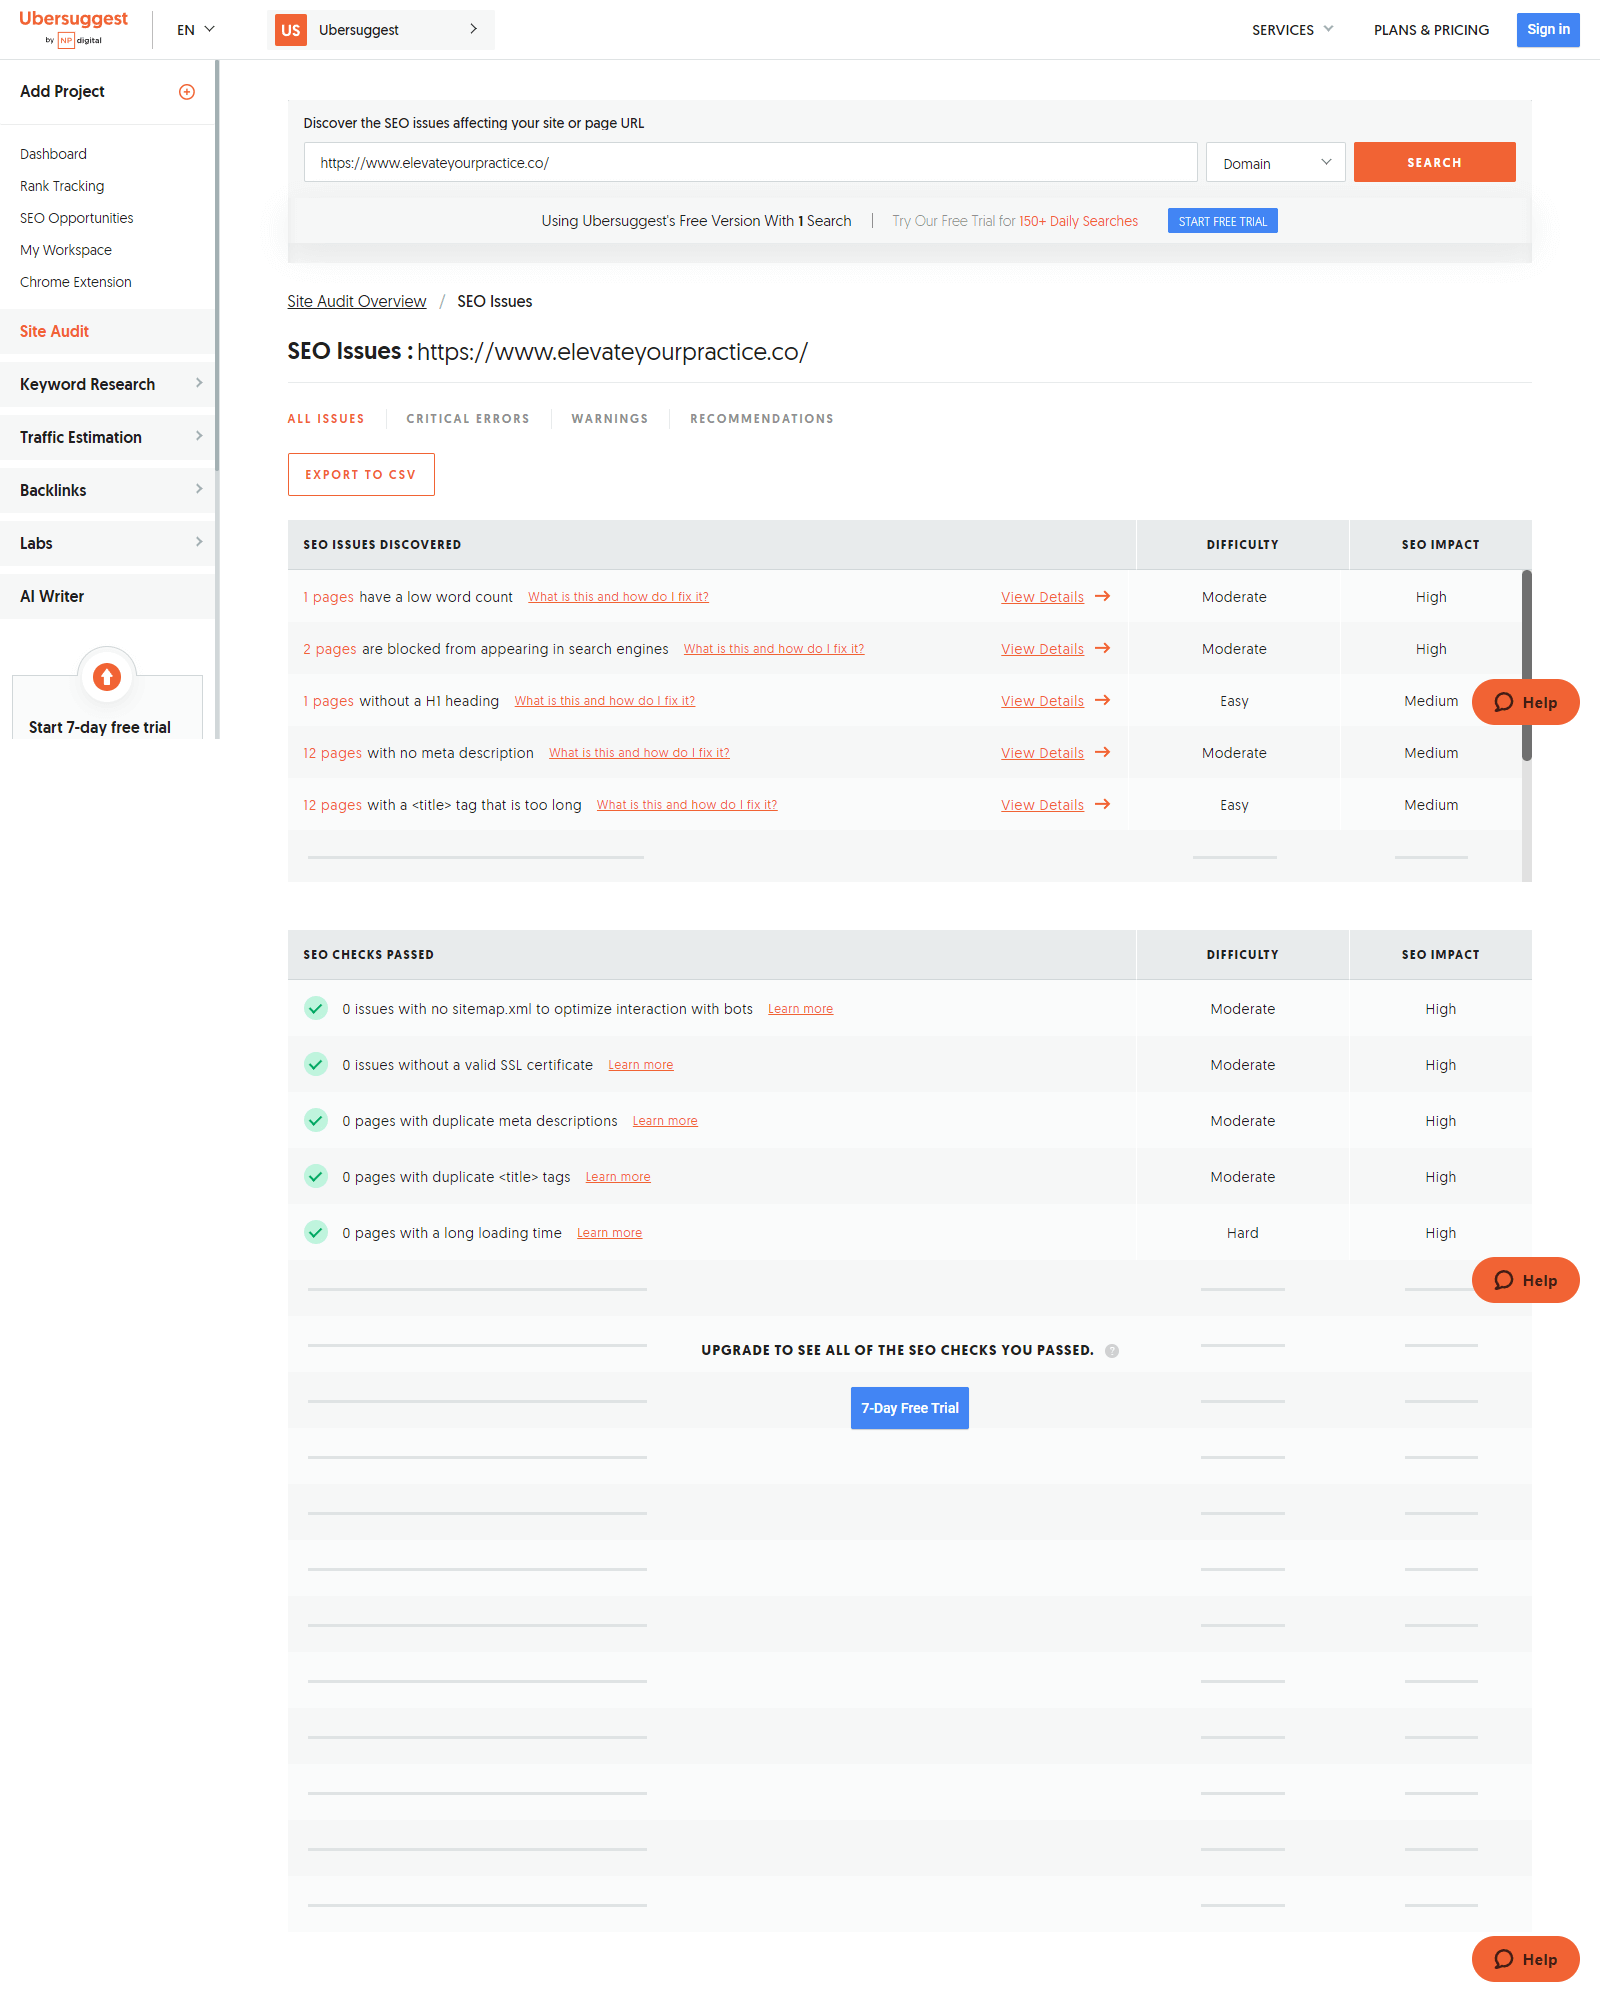Expand Keyword Research sidebar section
The width and height of the screenshot is (1600, 1996).
[108, 384]
